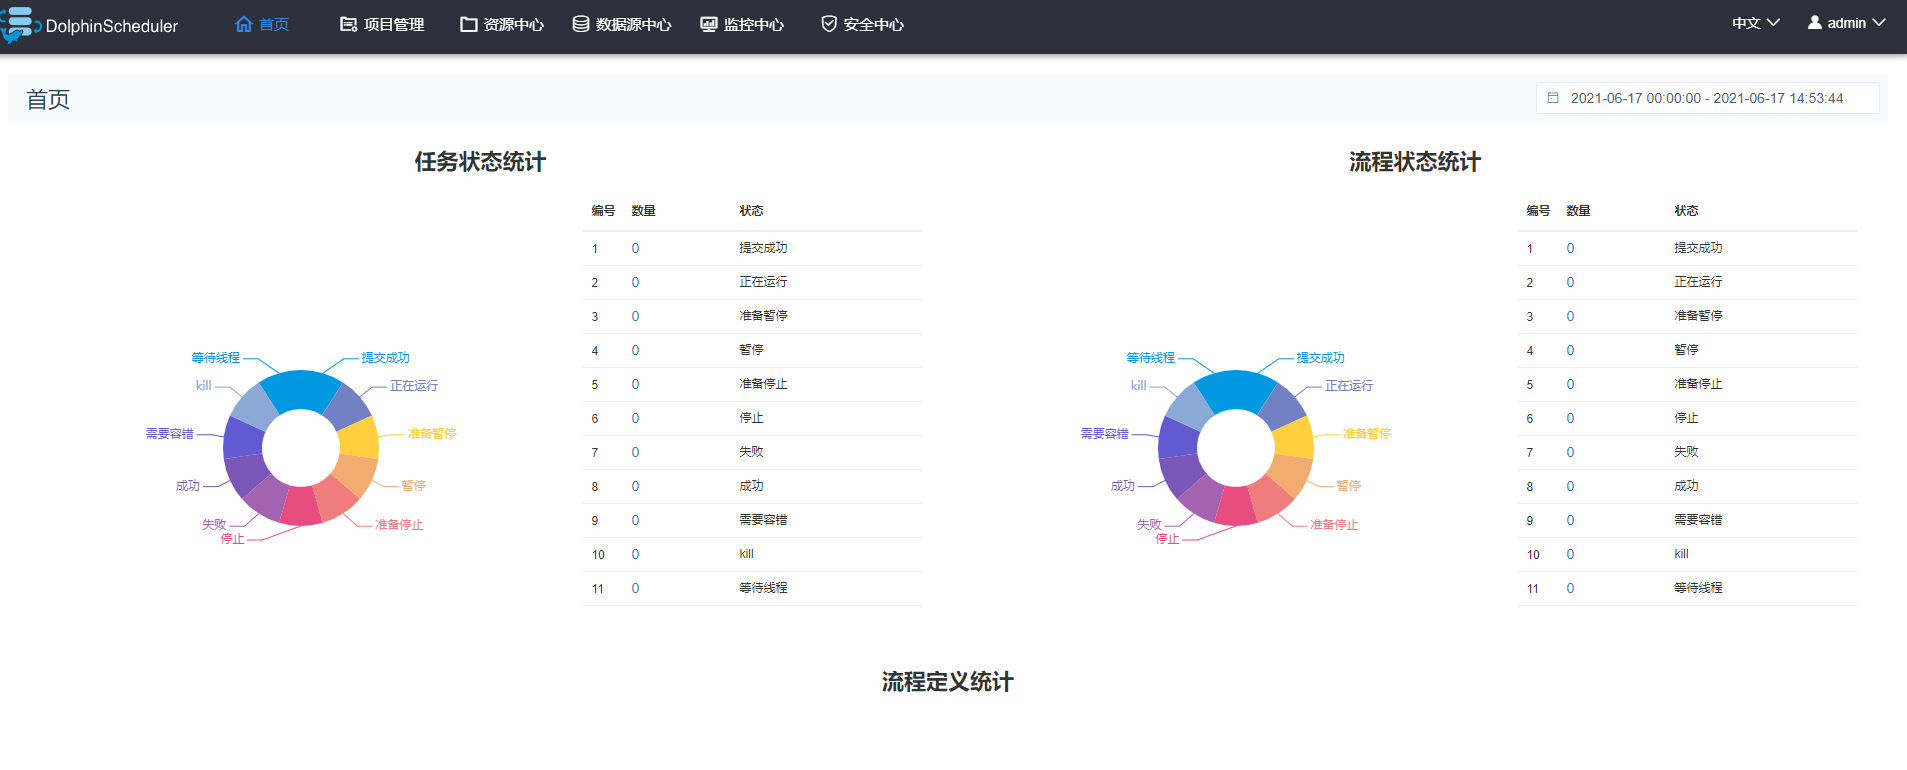Open the 首页 home menu

click(x=262, y=24)
